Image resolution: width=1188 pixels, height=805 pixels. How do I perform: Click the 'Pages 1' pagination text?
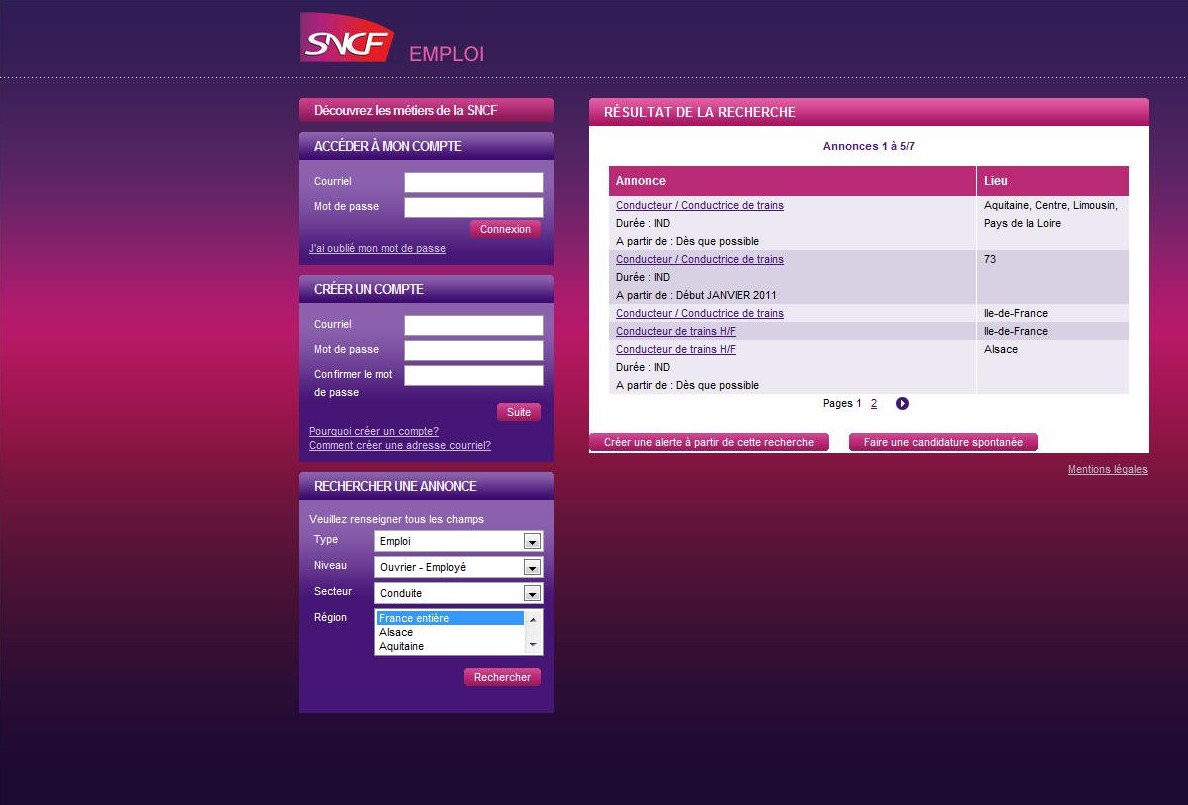pyautogui.click(x=842, y=403)
